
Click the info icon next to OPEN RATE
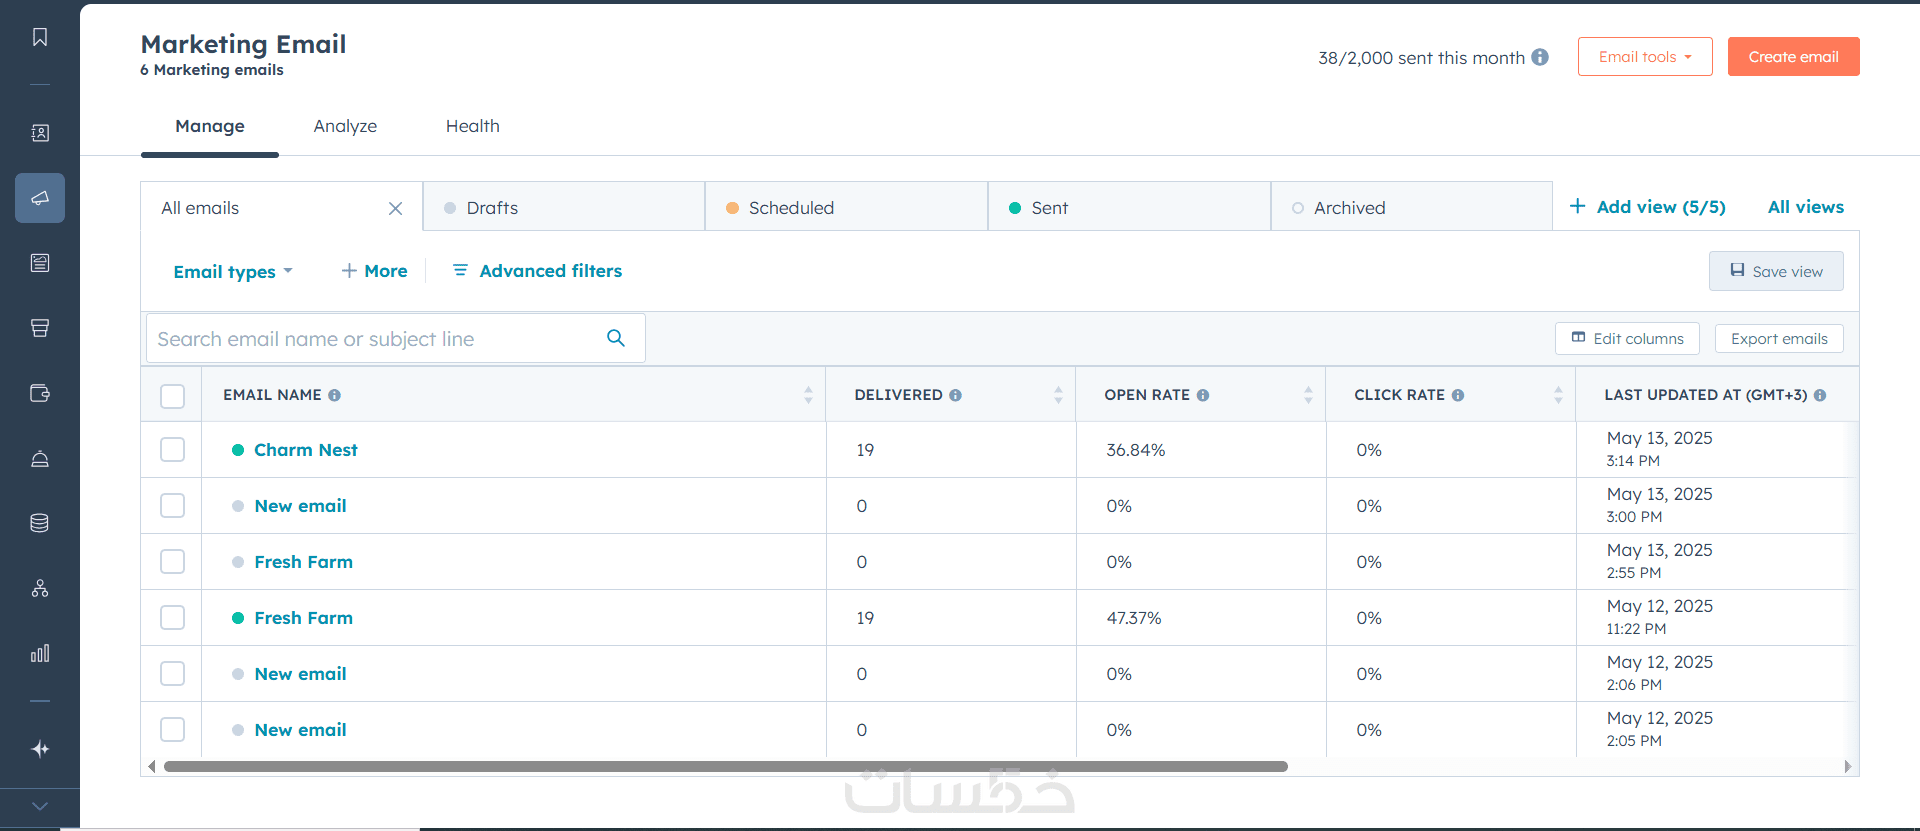(1203, 395)
